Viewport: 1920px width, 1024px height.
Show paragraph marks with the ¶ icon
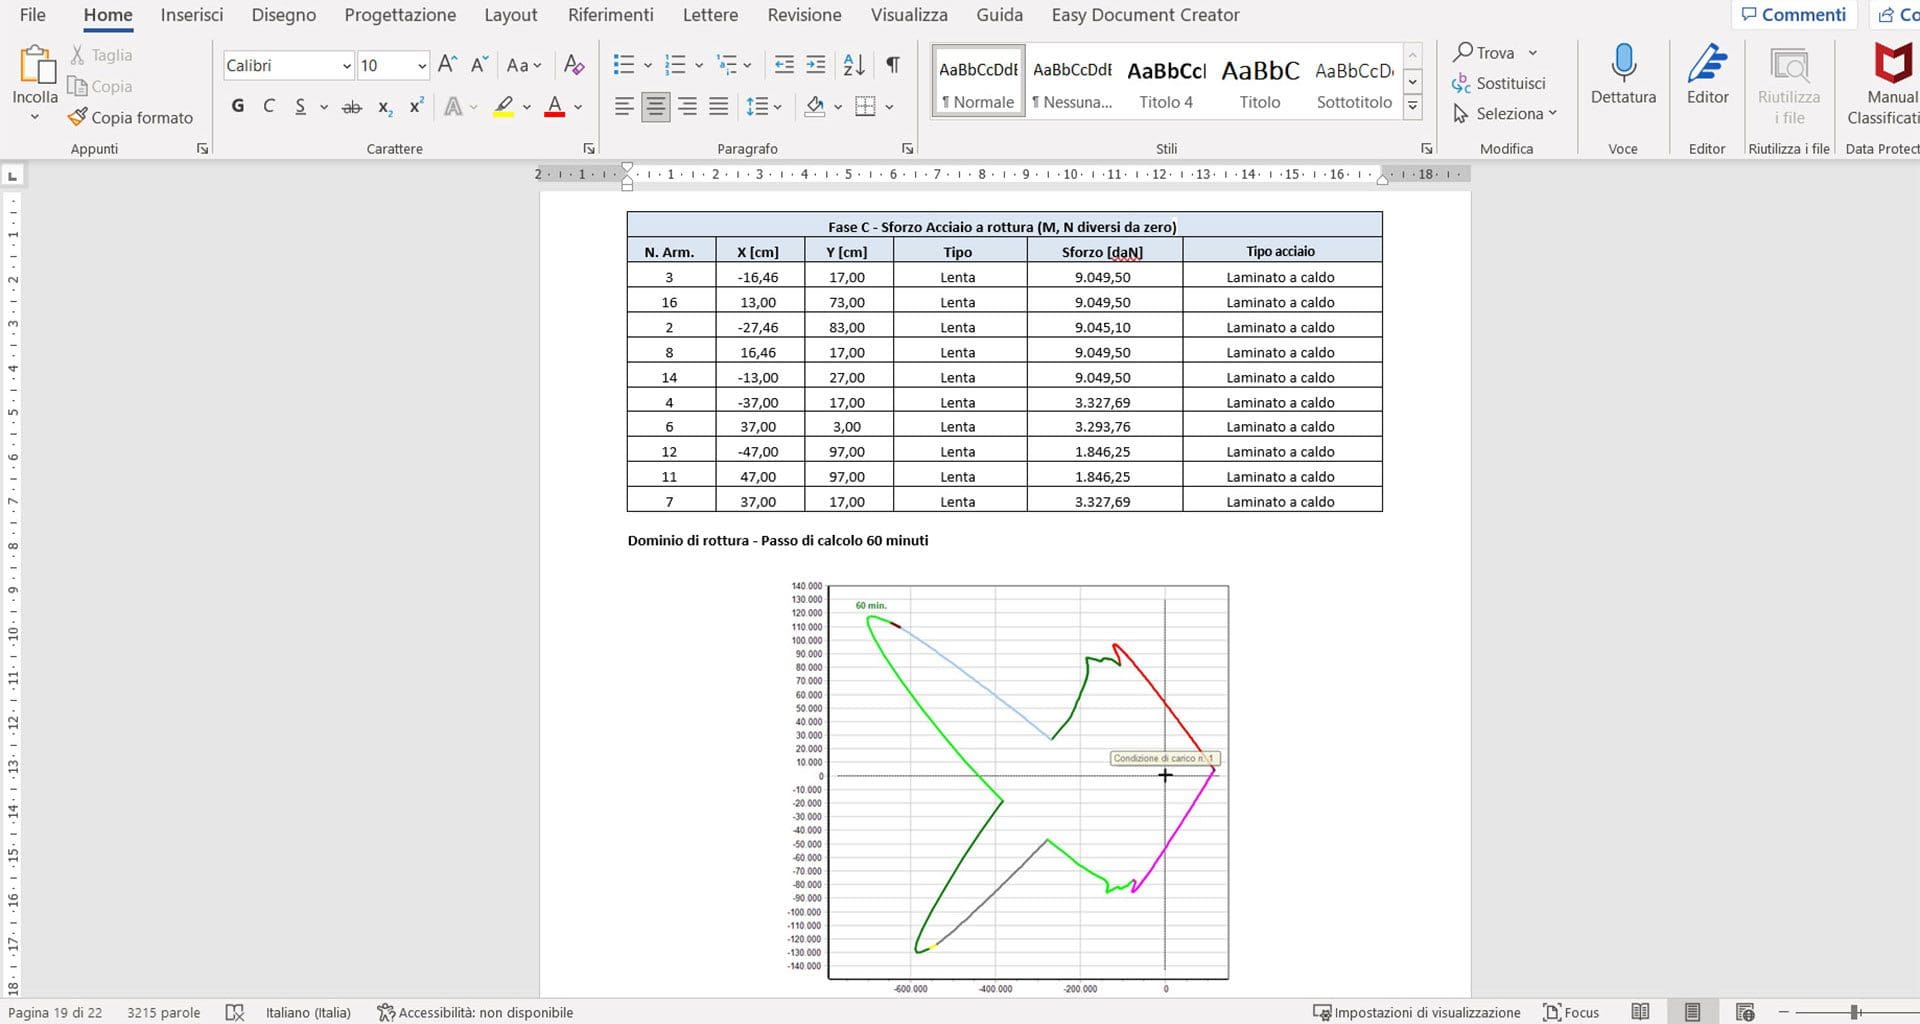pos(892,64)
